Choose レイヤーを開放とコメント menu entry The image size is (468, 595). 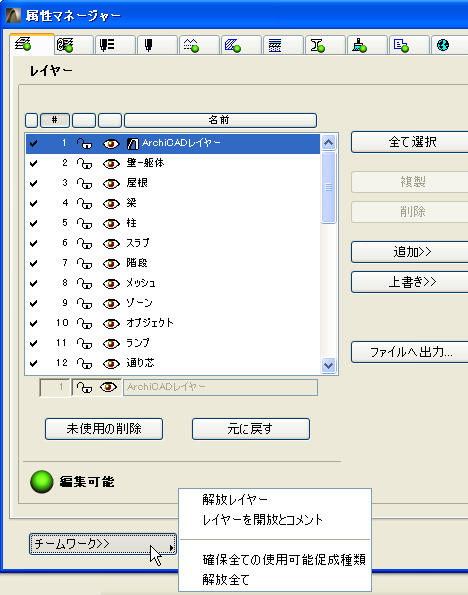tap(263, 519)
